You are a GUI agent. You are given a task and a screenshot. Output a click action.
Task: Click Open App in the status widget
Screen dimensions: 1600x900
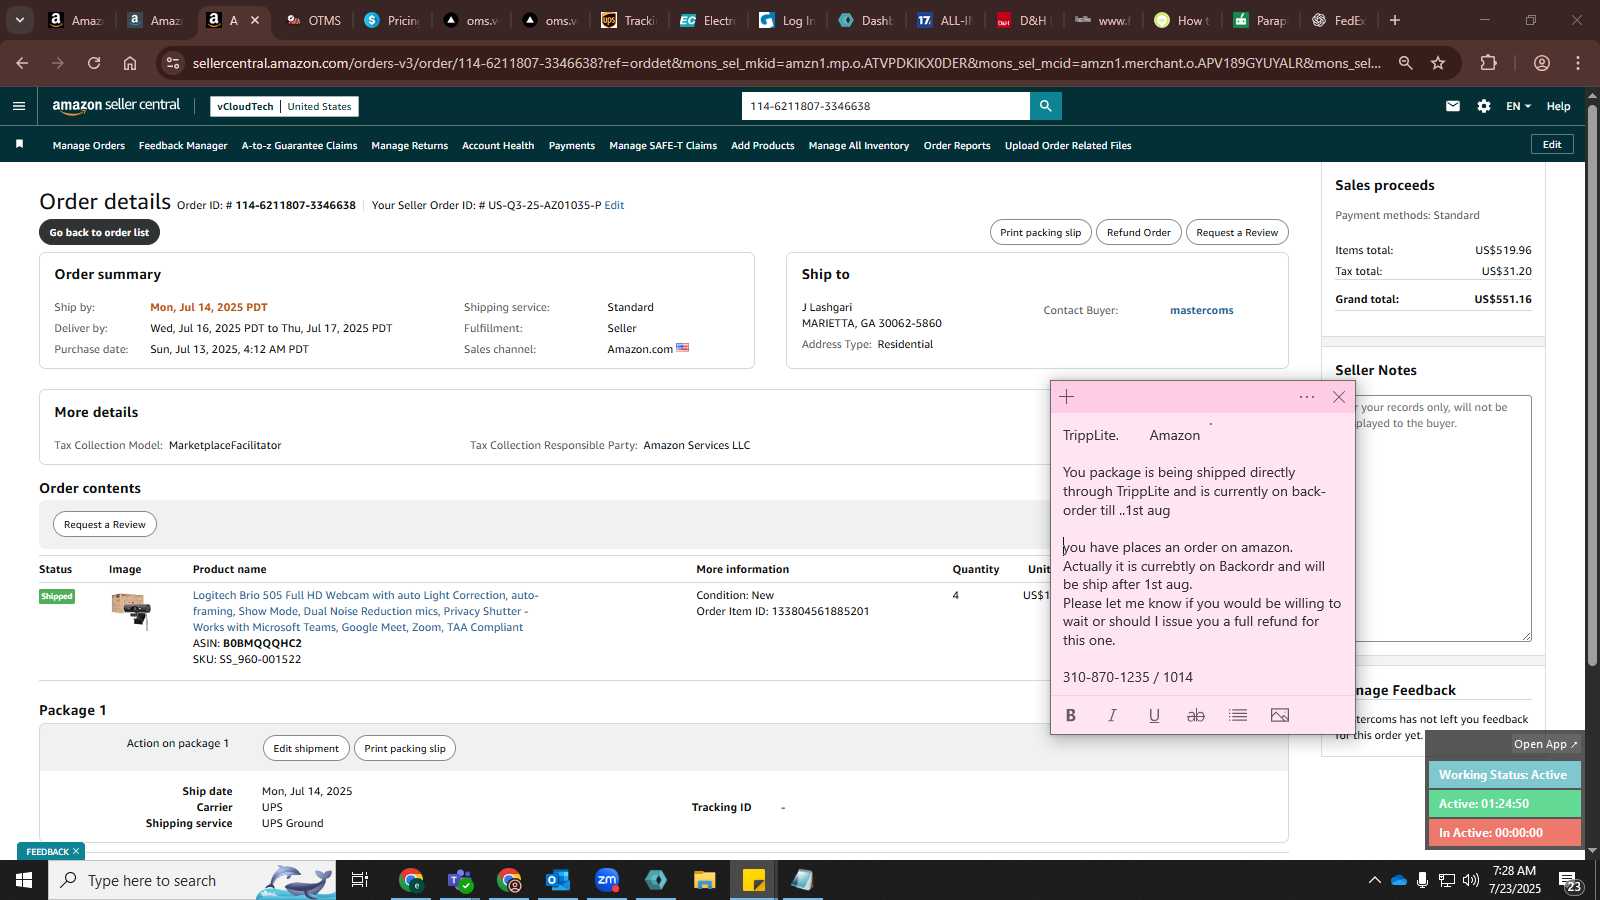1545,744
